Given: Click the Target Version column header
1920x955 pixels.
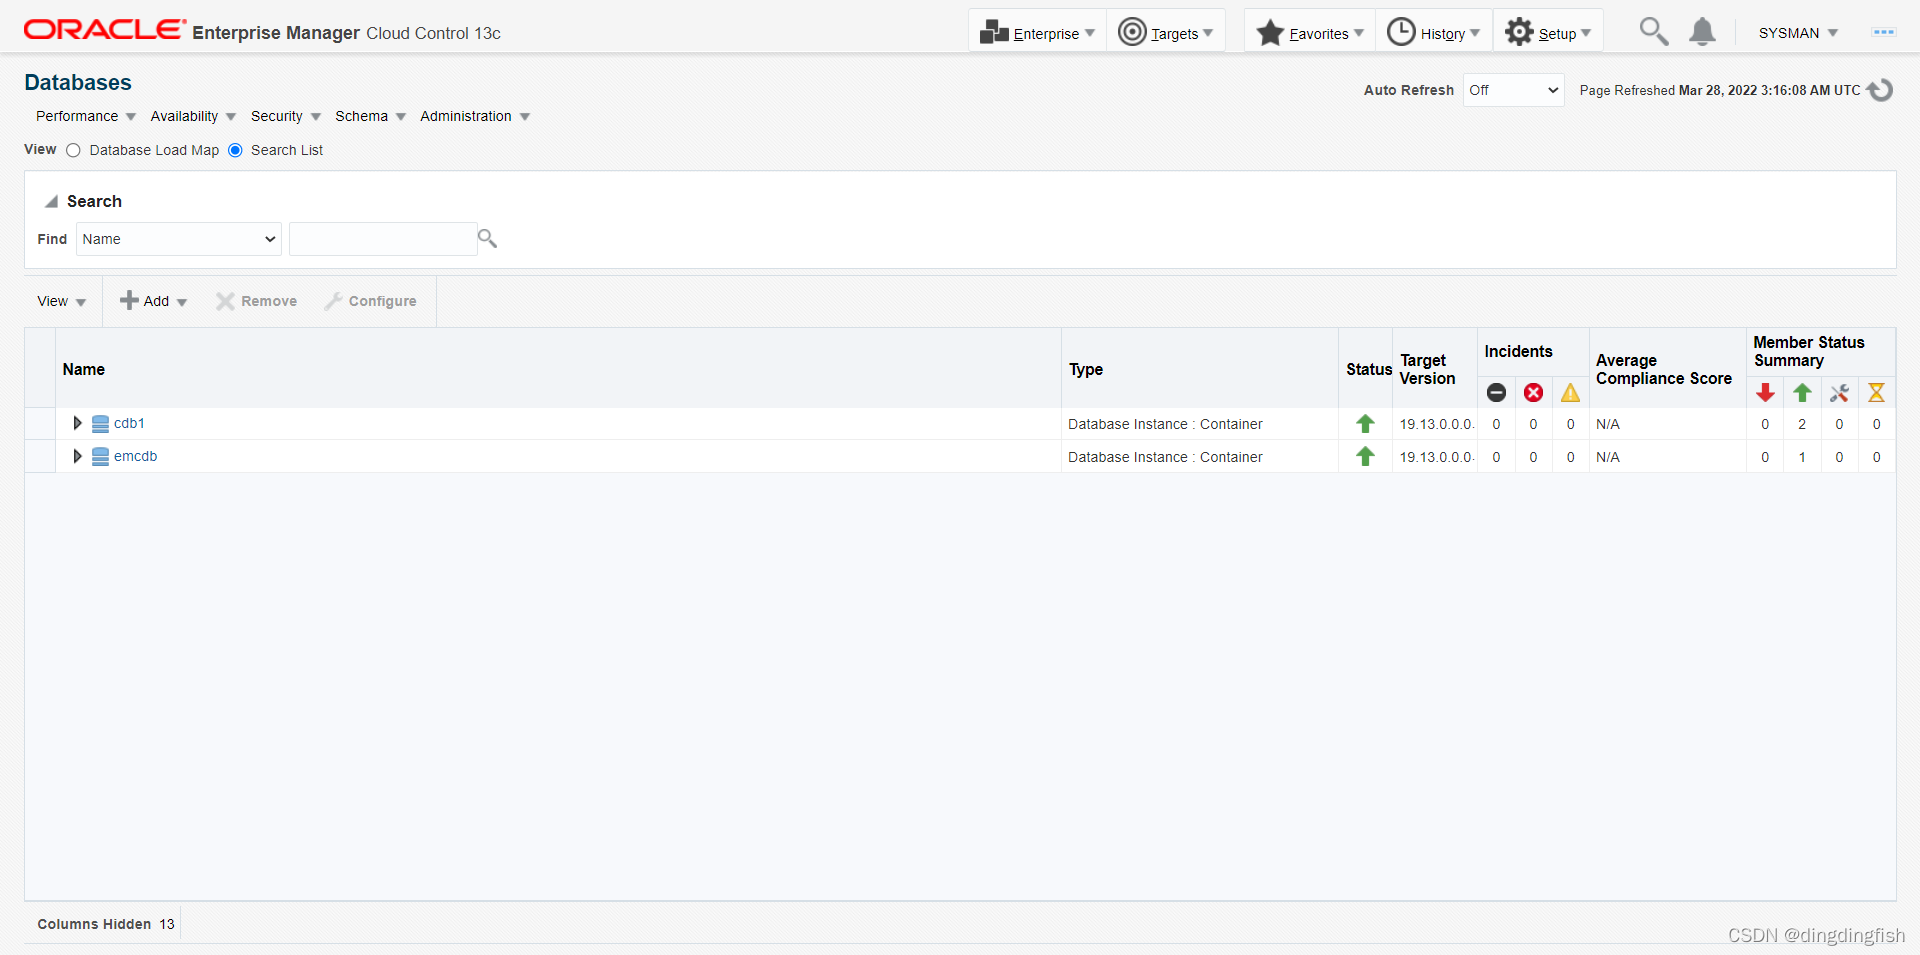Looking at the screenshot, I should [x=1427, y=369].
